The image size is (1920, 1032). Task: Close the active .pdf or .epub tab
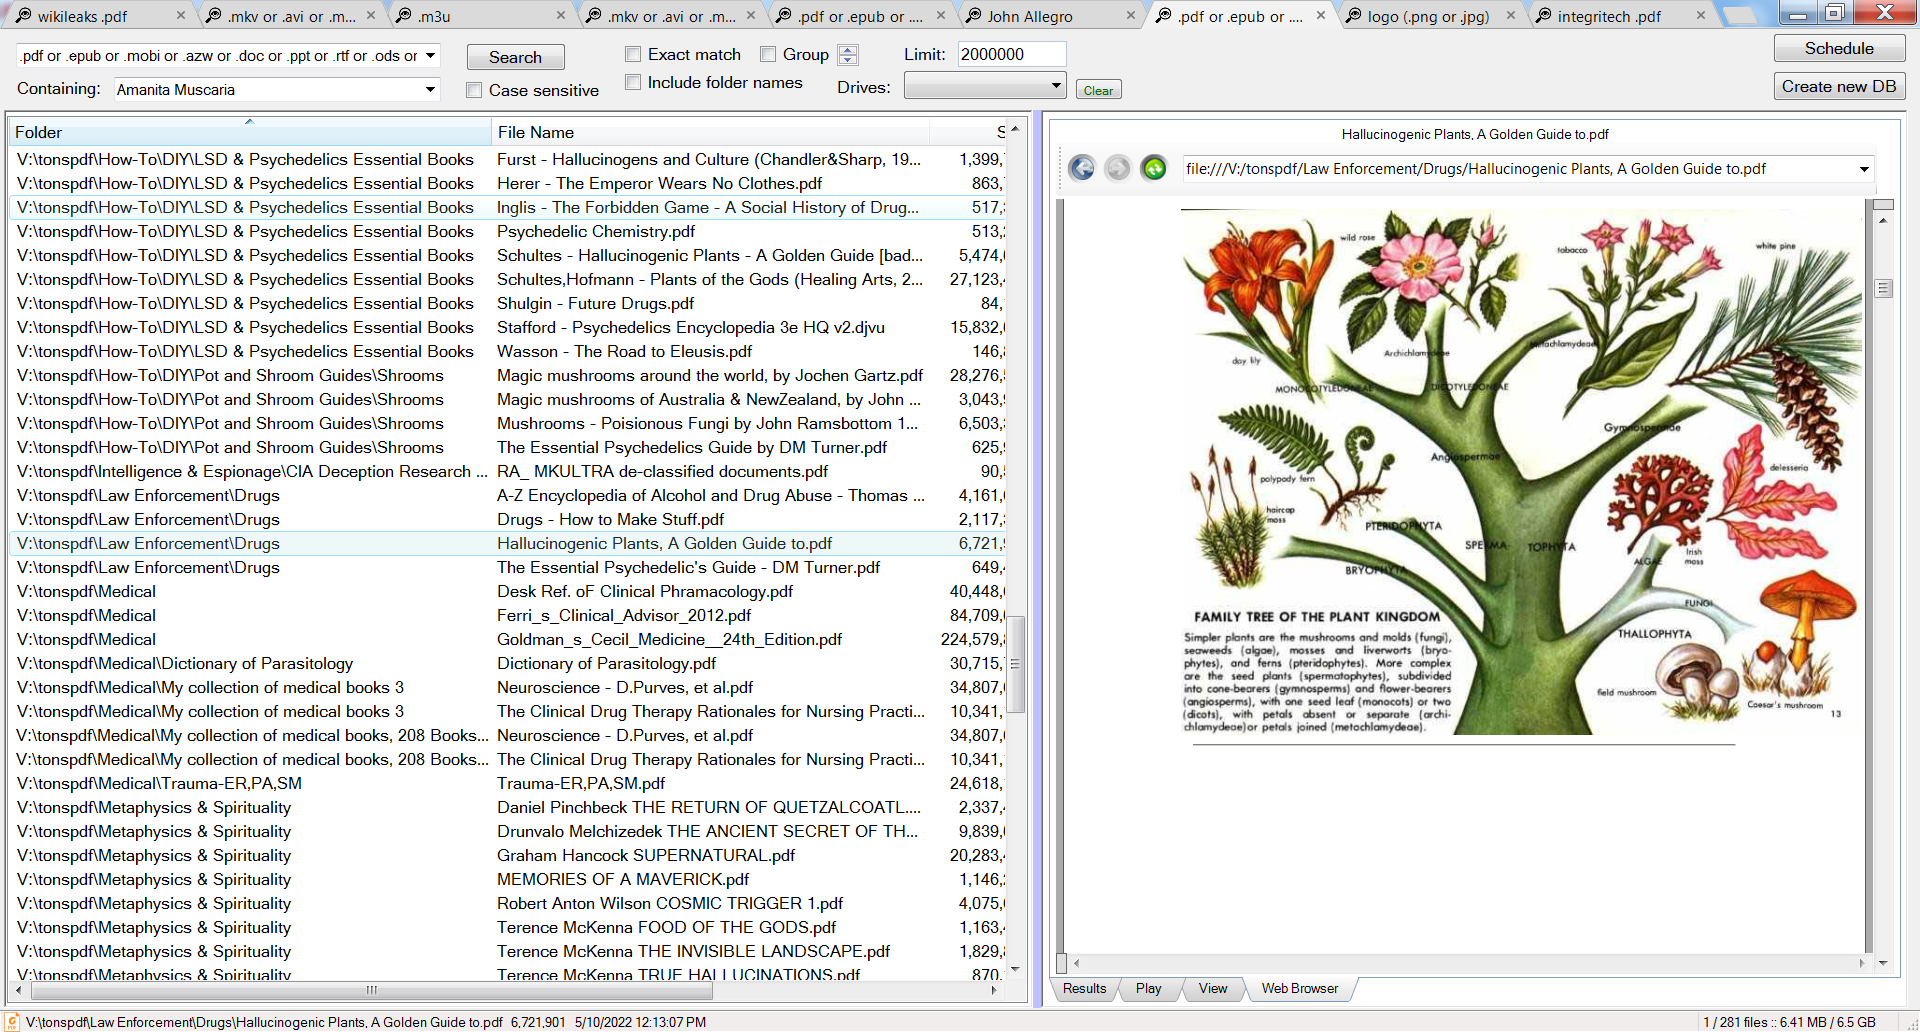tap(1320, 15)
